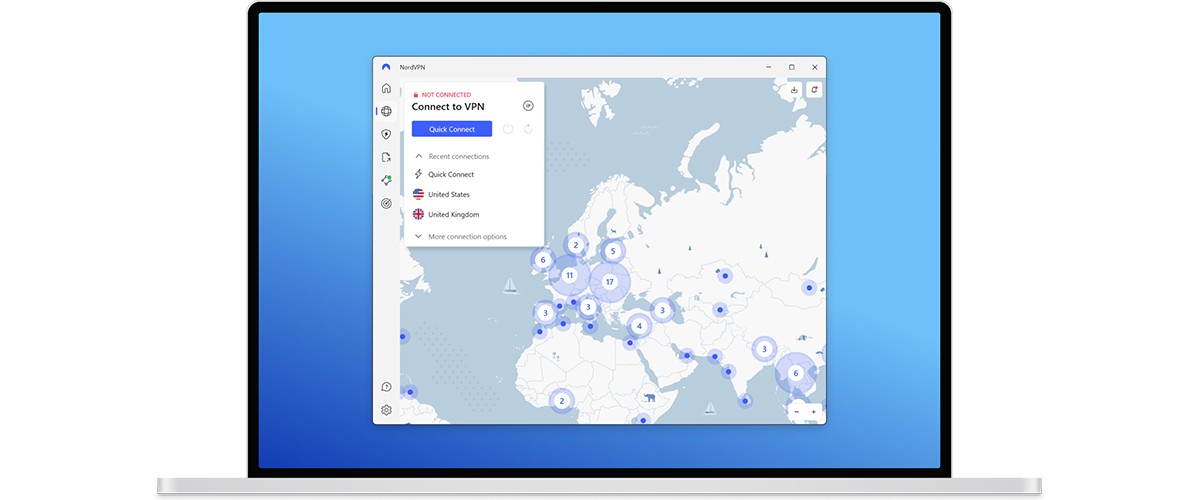Minimize the NordVPN window

[768, 67]
